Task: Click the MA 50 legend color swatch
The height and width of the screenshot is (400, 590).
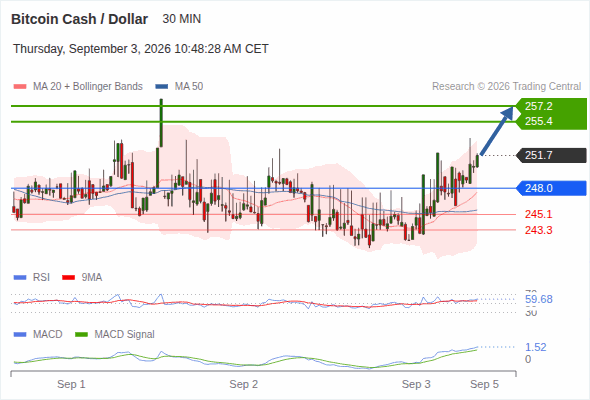Action: pos(162,87)
